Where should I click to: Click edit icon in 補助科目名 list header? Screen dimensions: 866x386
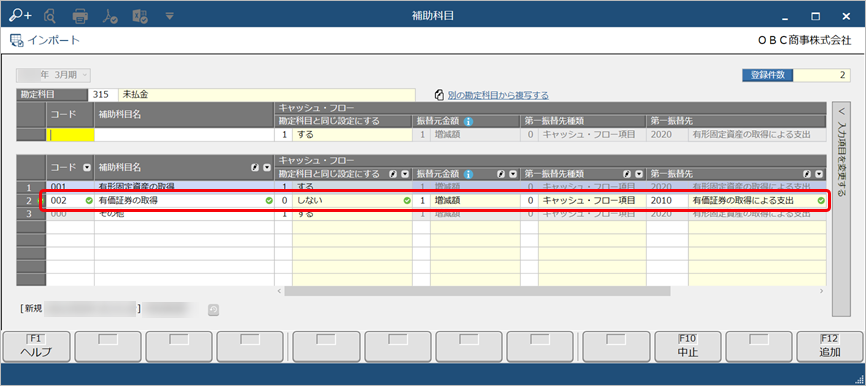(255, 167)
